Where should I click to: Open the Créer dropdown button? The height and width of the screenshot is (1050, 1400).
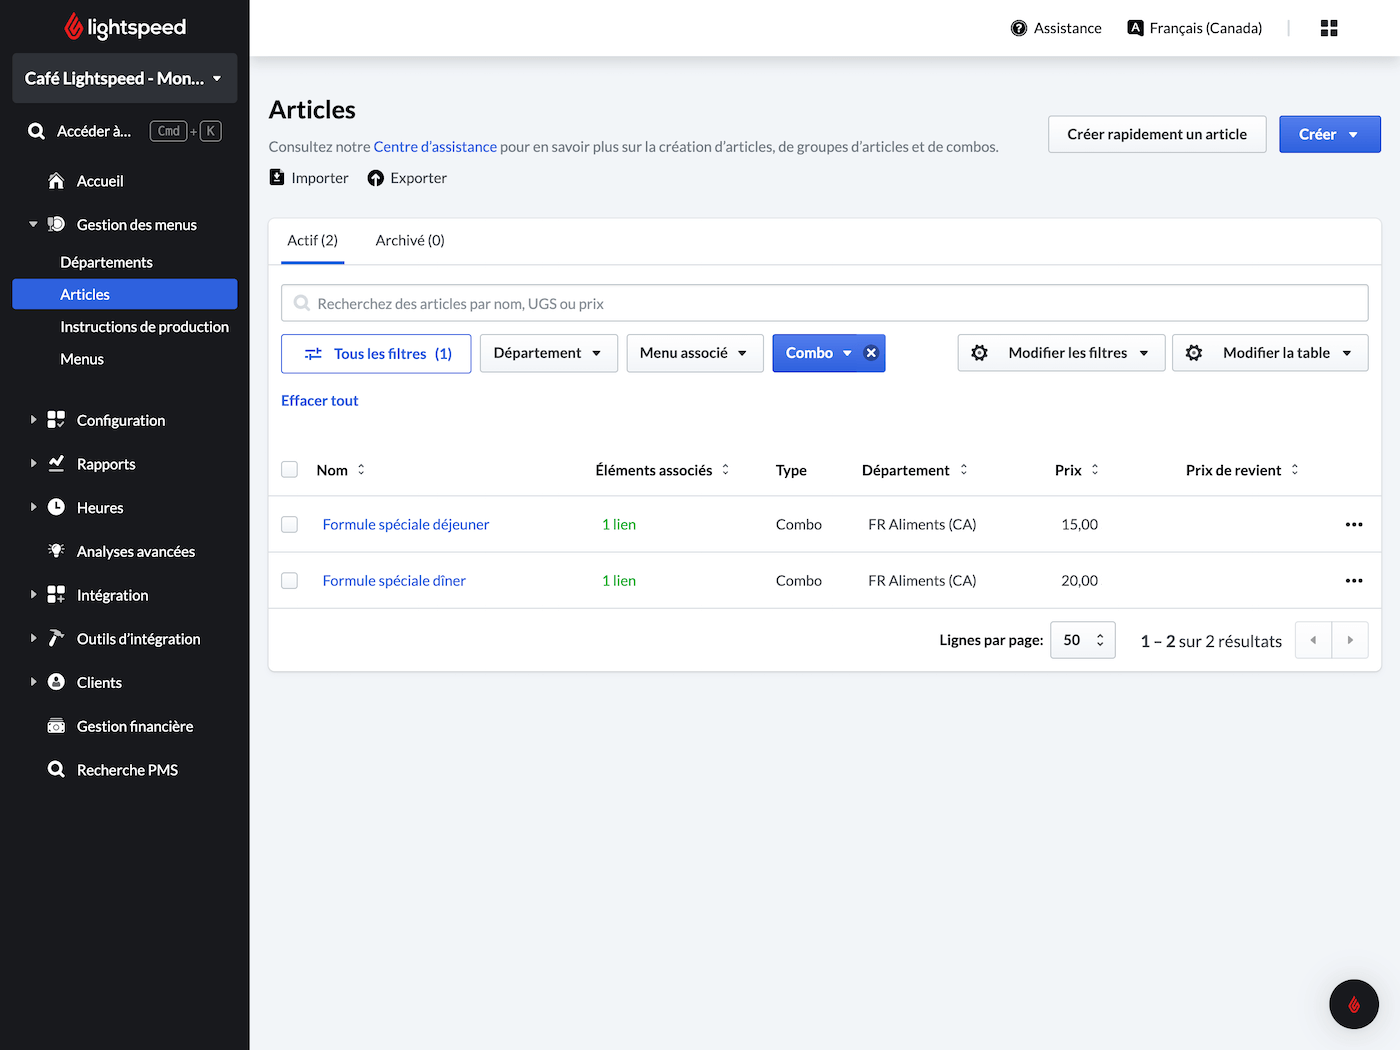[1330, 134]
